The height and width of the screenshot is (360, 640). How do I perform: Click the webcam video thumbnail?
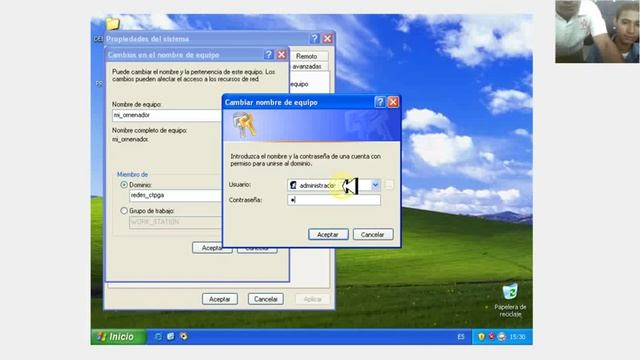tap(597, 31)
